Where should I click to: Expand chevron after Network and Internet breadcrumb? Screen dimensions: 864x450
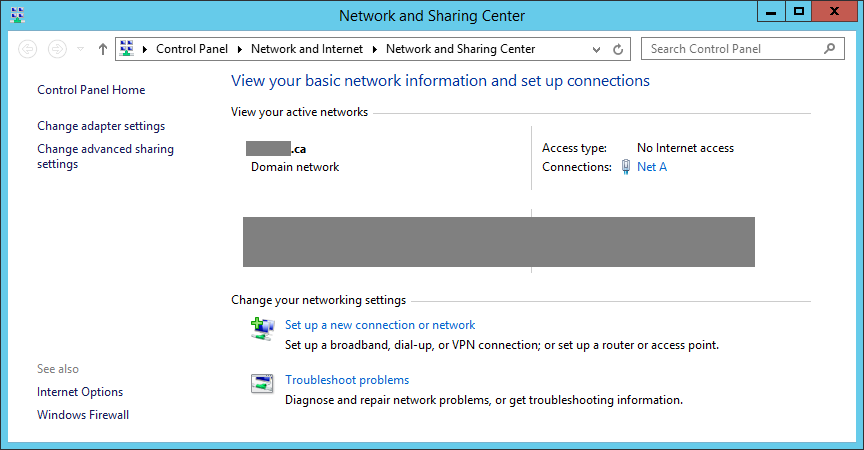point(375,49)
